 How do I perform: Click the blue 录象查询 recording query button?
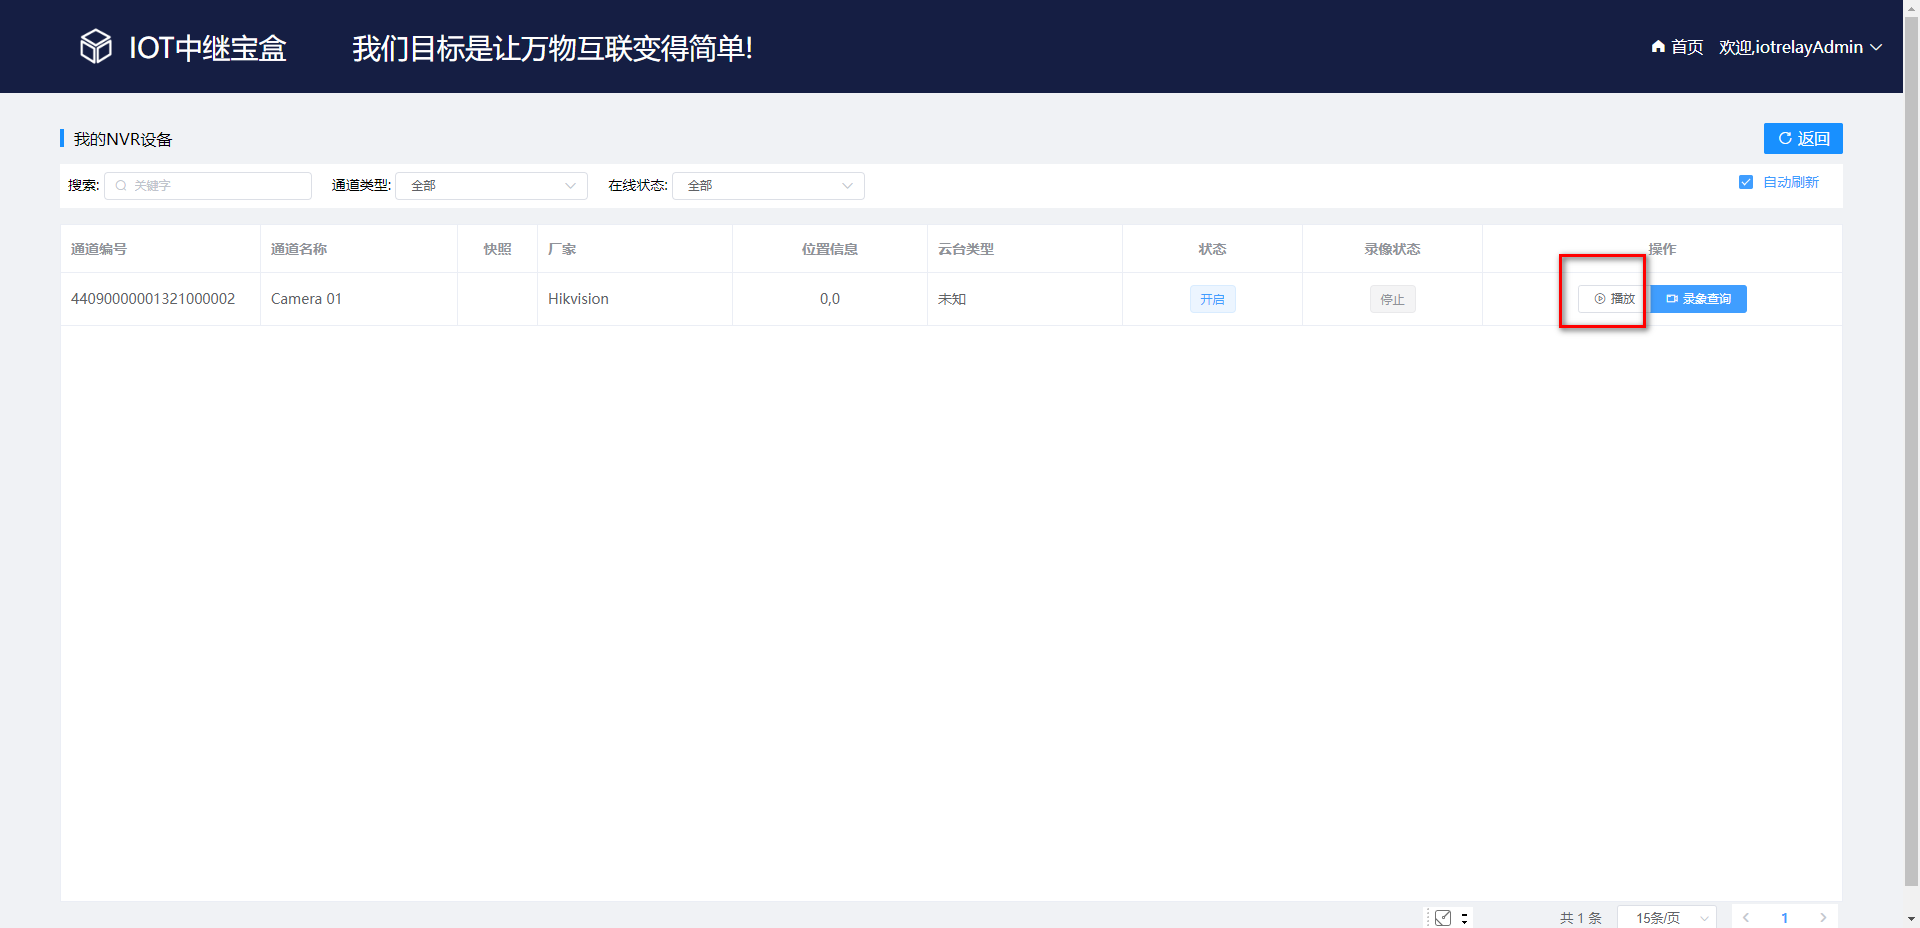(x=1697, y=298)
